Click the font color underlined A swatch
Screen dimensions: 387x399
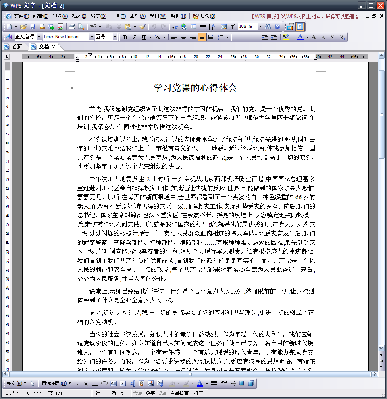tap(300, 37)
